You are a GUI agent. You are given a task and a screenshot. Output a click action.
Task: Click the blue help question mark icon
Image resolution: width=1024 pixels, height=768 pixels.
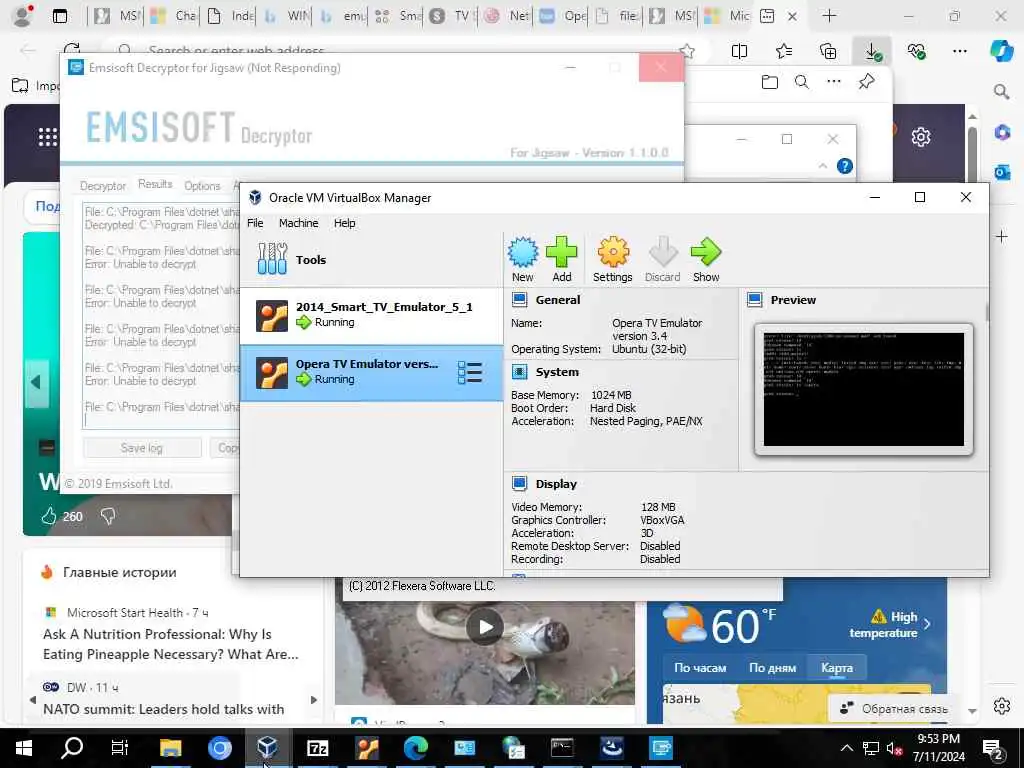(x=844, y=166)
